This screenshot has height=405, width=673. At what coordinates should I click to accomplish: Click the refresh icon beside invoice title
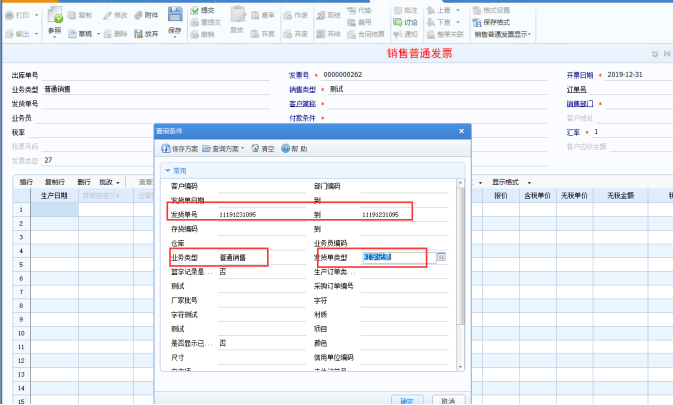(x=655, y=54)
